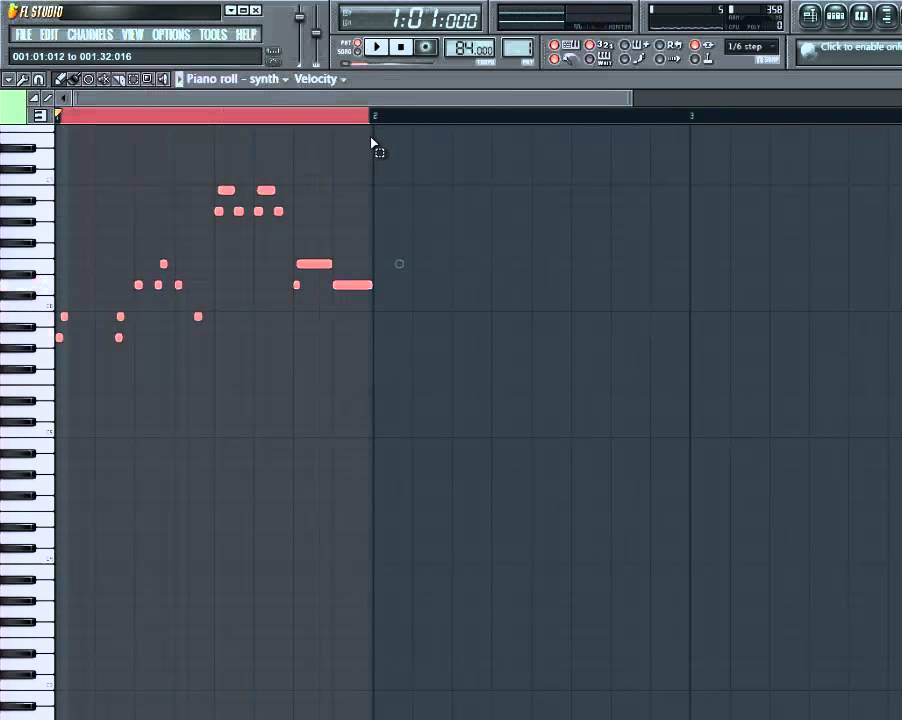Click the Record button

426,47
